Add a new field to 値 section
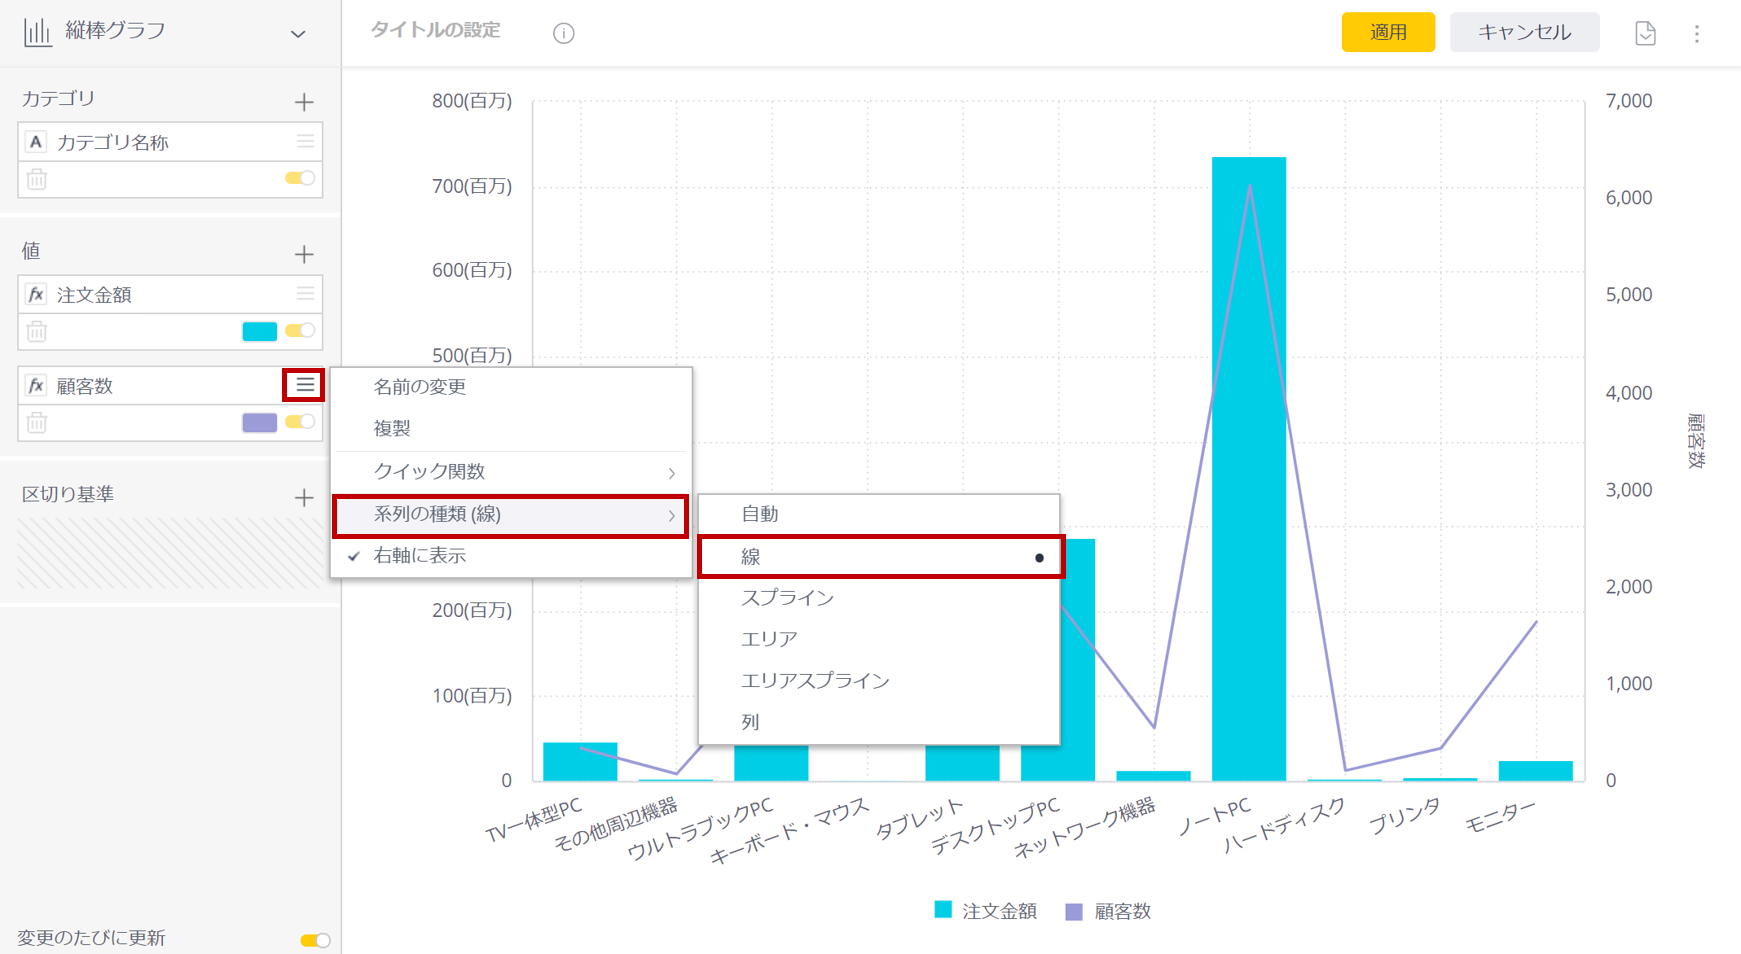1741x954 pixels. pyautogui.click(x=304, y=254)
